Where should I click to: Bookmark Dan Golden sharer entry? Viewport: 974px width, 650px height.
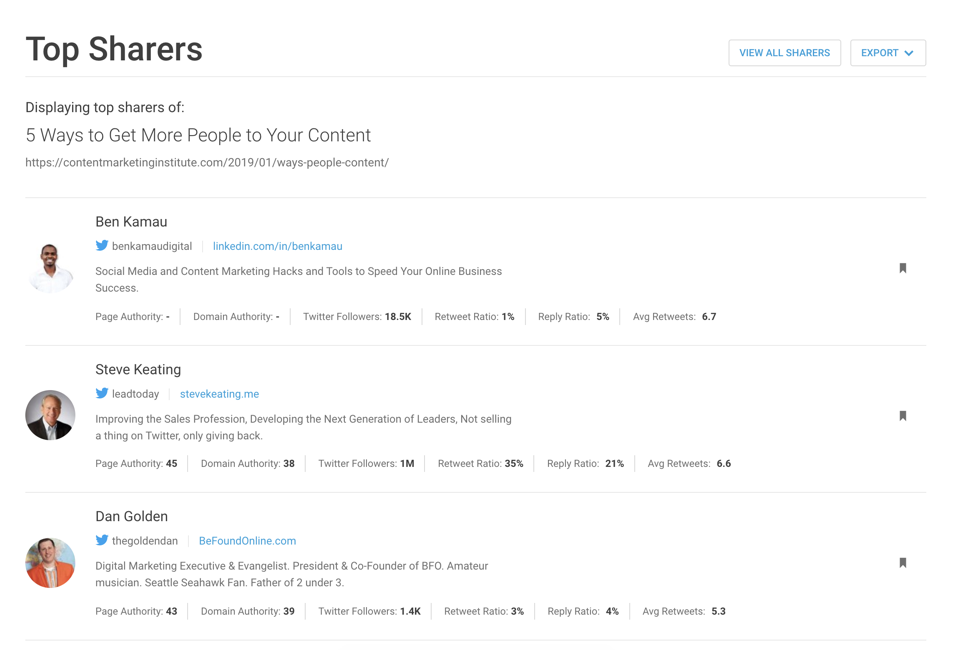click(x=903, y=563)
